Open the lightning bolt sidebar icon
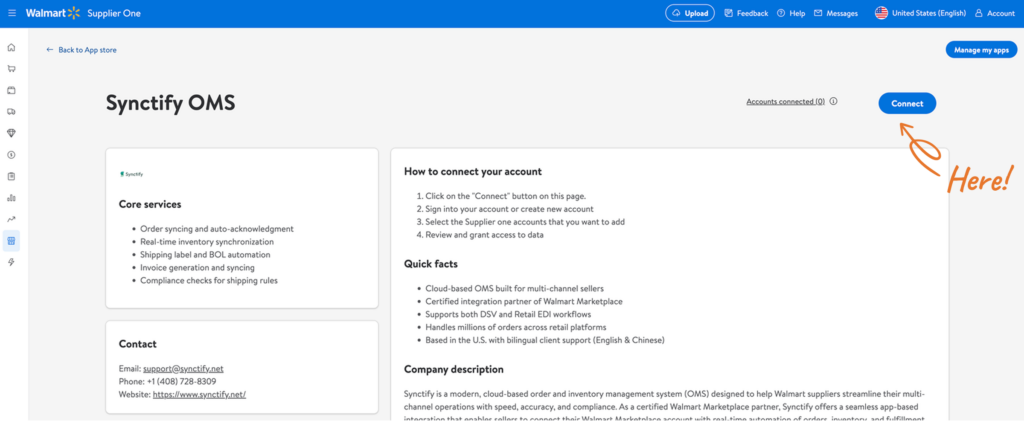 [x=11, y=262]
